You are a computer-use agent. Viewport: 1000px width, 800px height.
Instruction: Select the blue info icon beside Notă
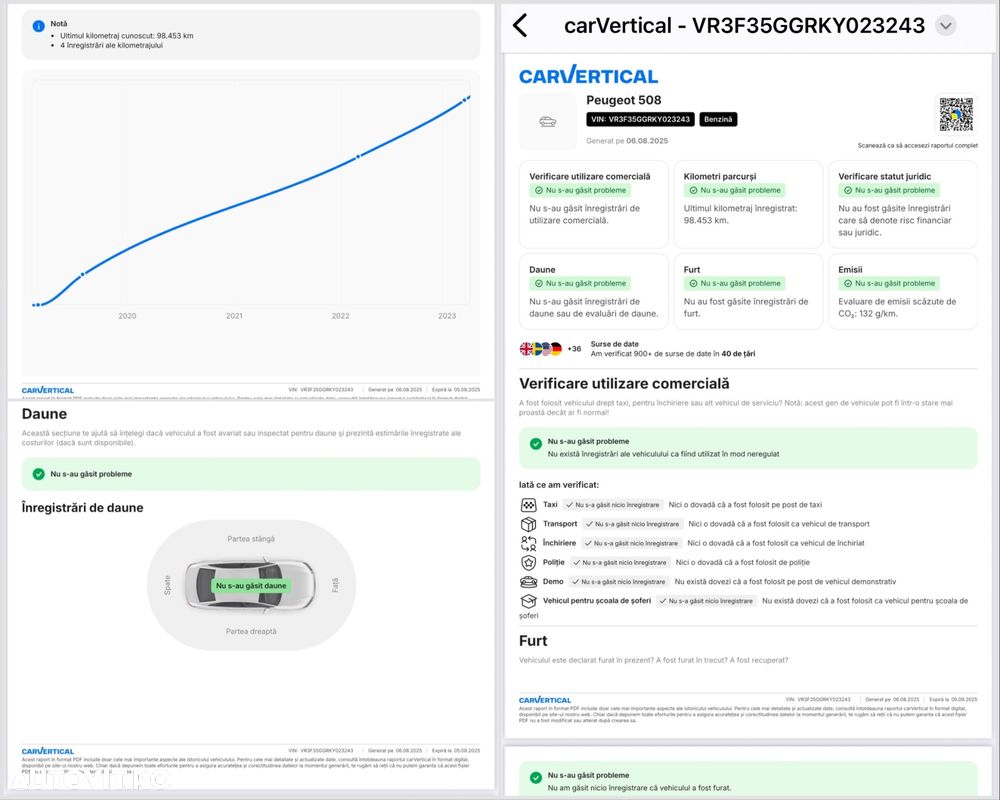(38, 26)
